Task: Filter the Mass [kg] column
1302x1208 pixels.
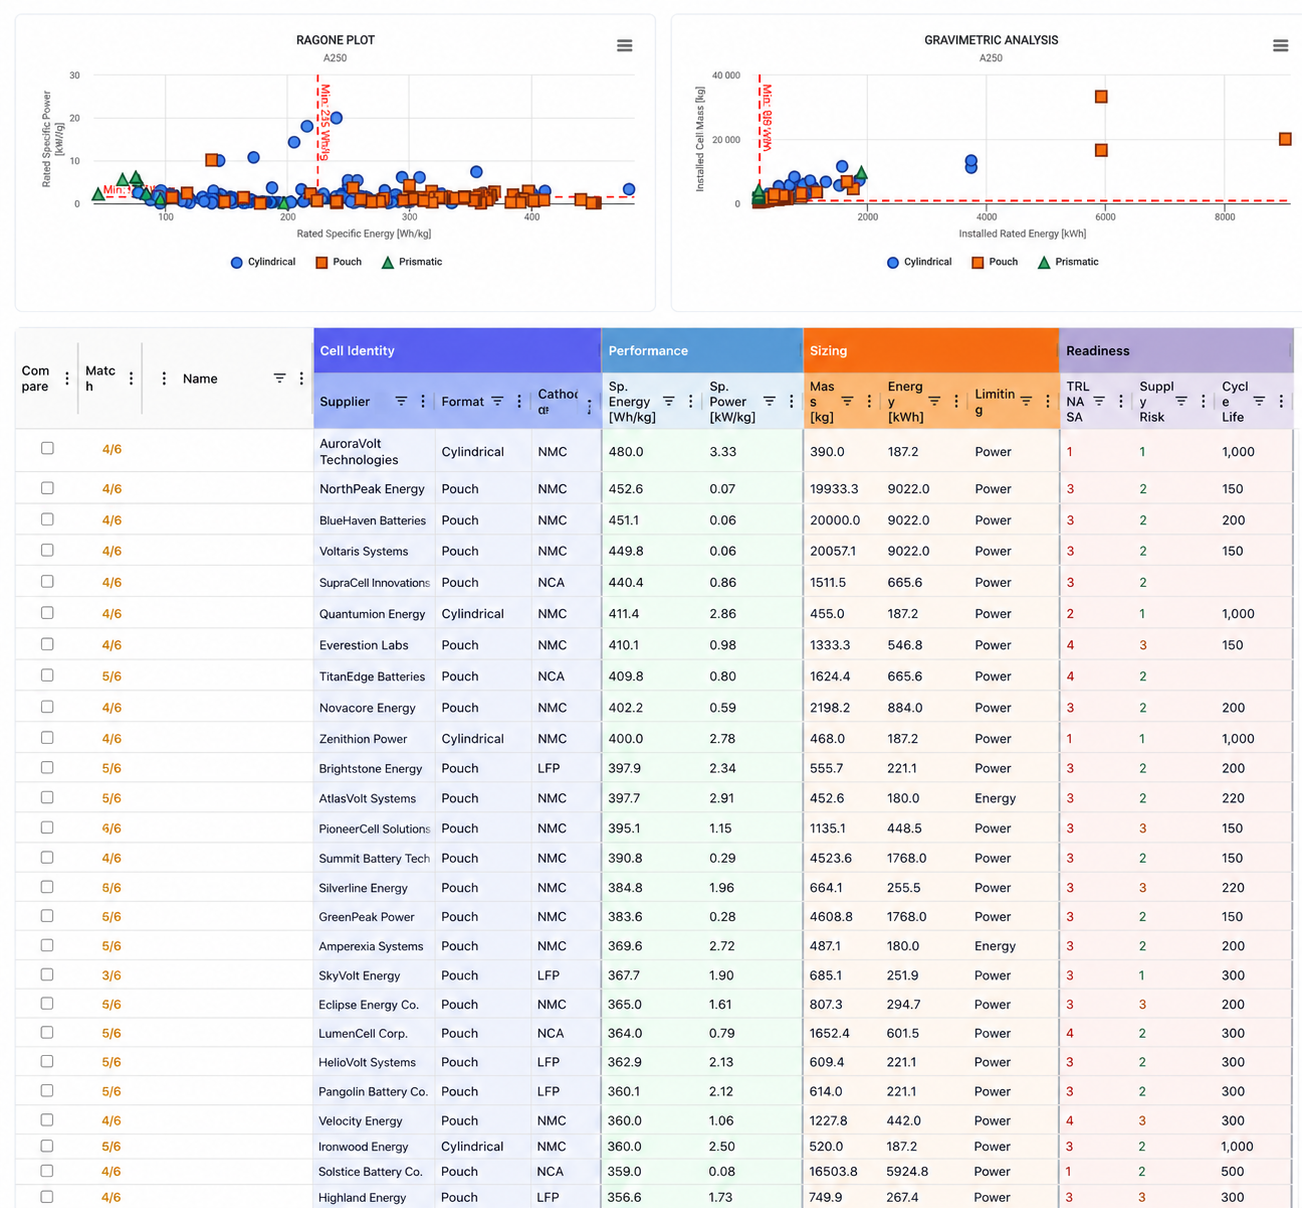Action: click(847, 401)
